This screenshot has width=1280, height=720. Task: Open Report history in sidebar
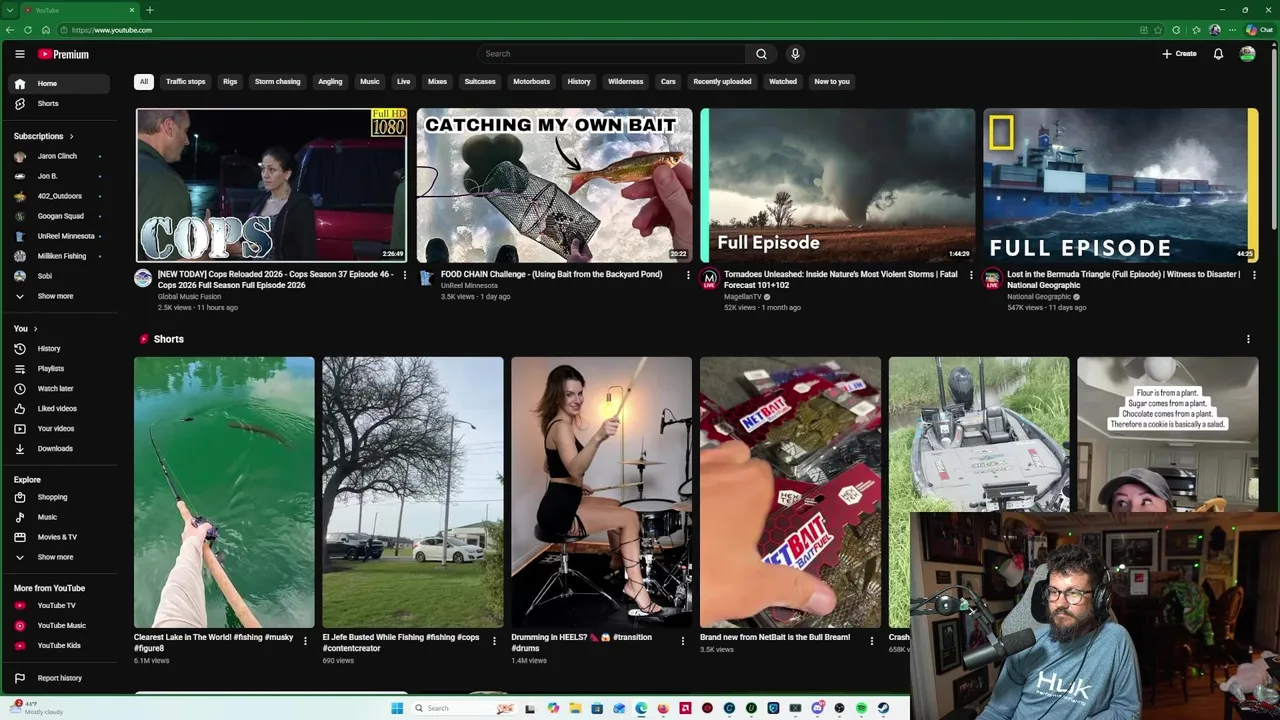(60, 678)
